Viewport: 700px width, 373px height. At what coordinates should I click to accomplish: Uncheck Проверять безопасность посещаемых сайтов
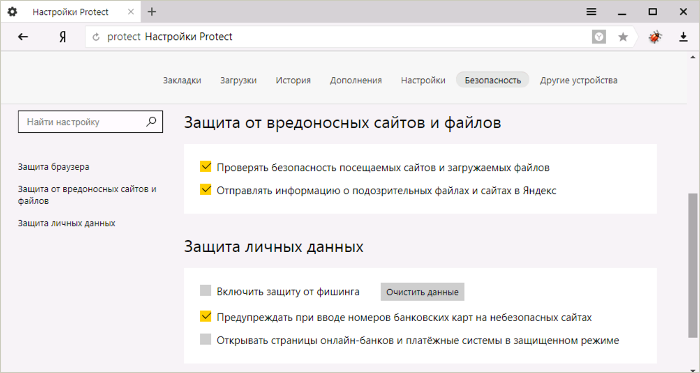click(x=205, y=167)
